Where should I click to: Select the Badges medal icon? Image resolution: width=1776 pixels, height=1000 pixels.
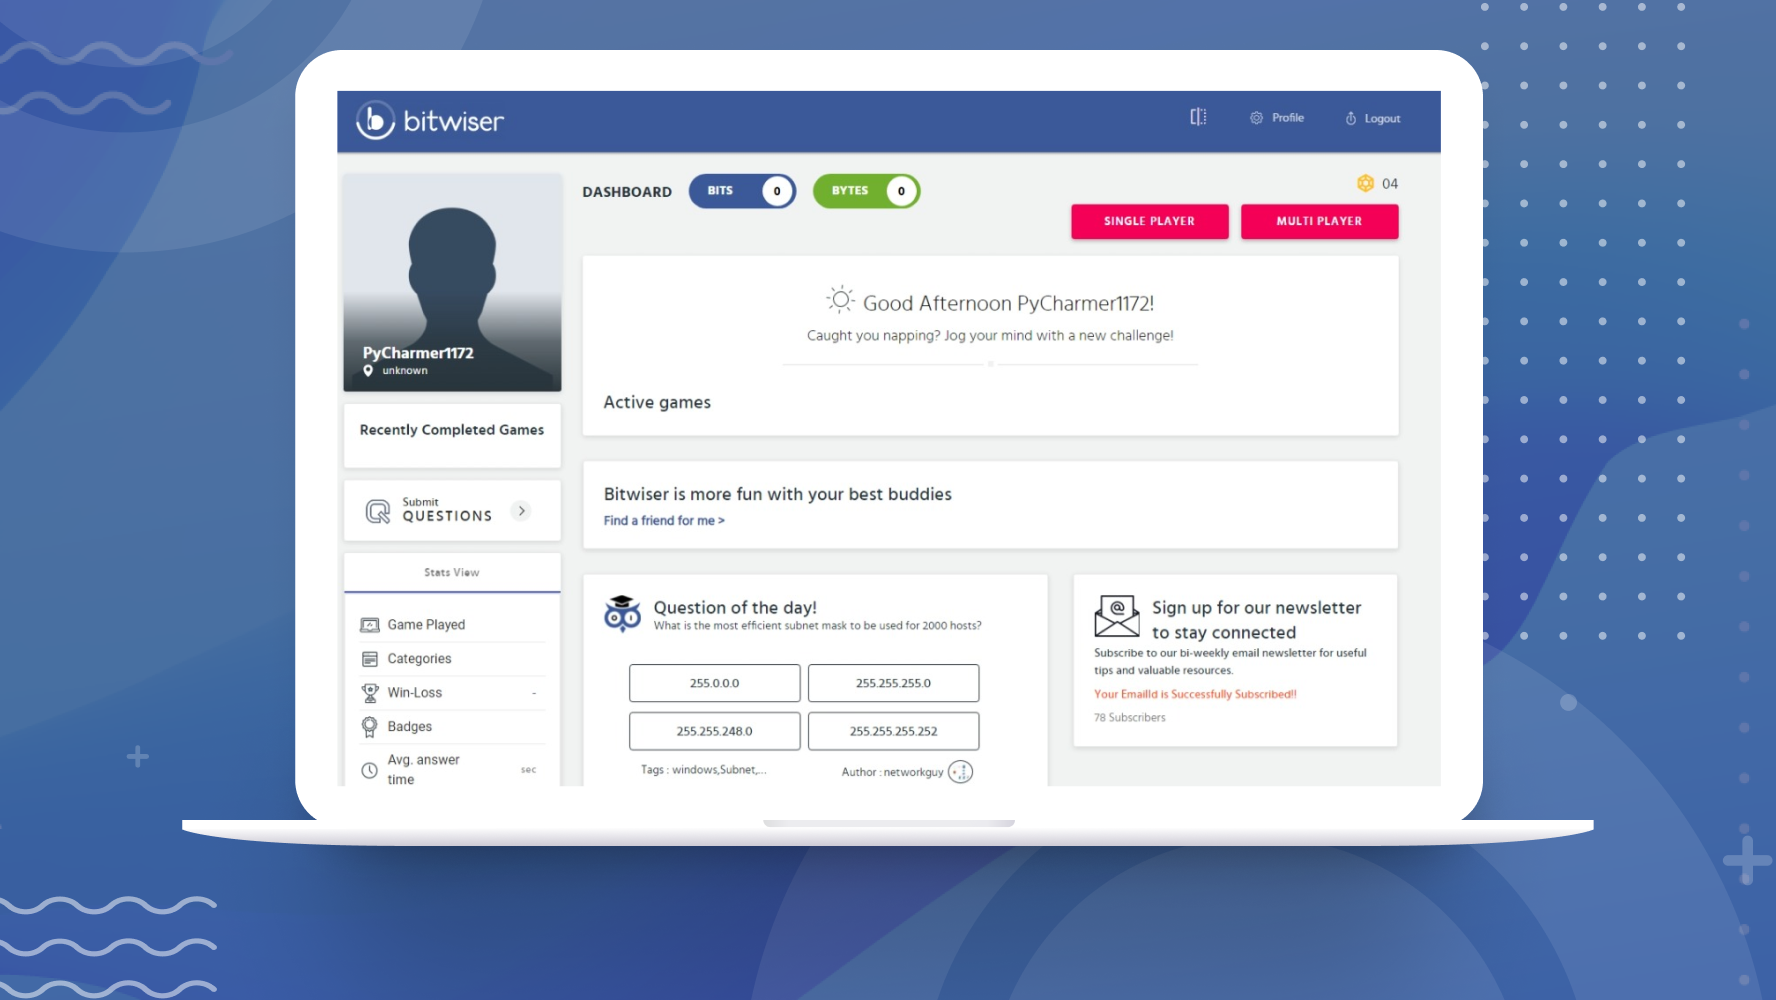coord(369,726)
